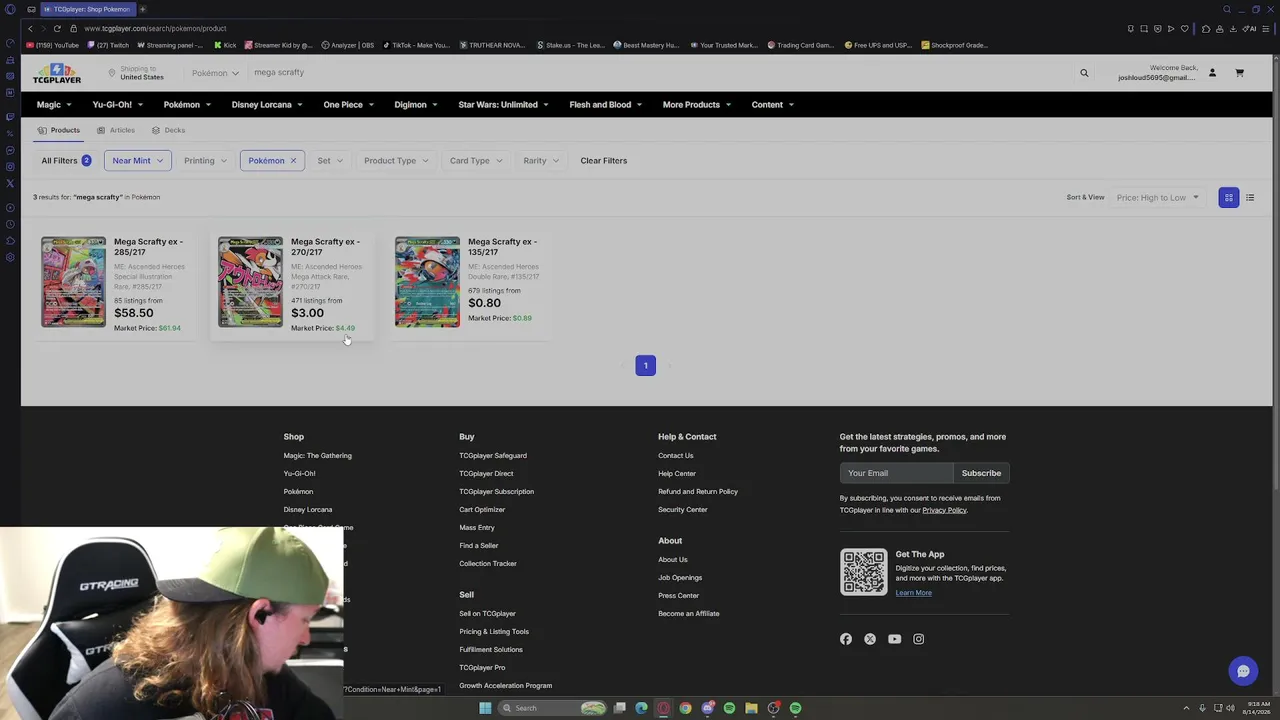This screenshot has width=1280, height=720.
Task: Open the Cart Optimizer link
Action: click(482, 510)
